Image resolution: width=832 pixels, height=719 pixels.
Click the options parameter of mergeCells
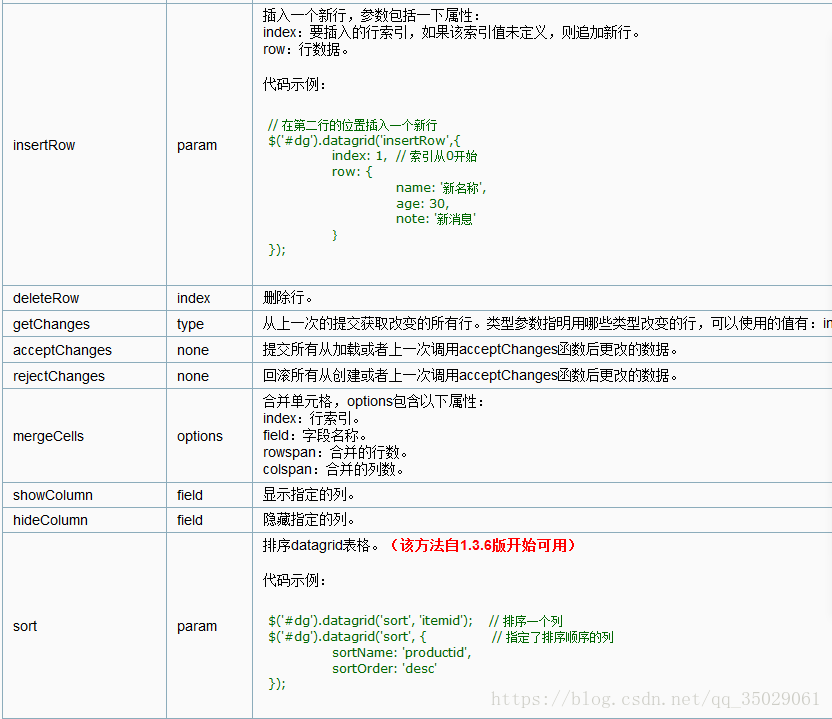coord(200,436)
